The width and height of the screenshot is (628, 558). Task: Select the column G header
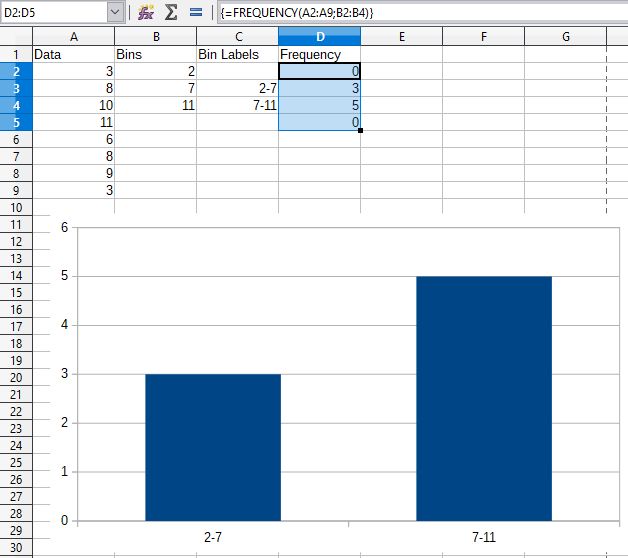click(x=565, y=37)
